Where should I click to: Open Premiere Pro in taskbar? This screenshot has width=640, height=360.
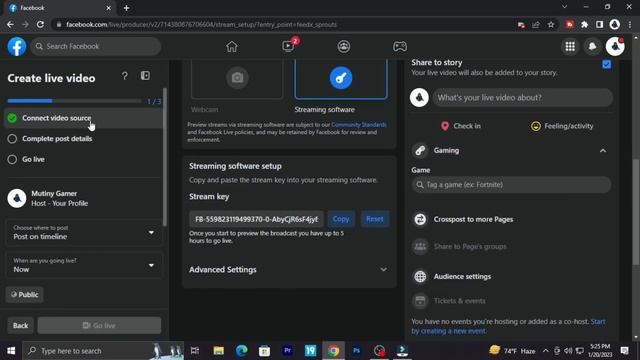pyautogui.click(x=287, y=351)
